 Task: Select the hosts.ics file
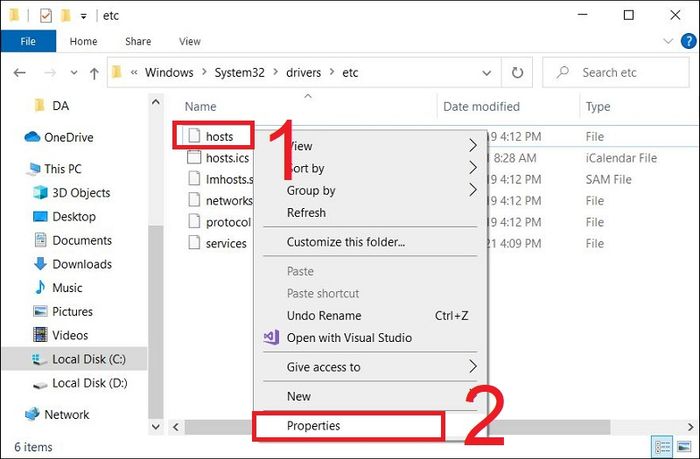(x=227, y=158)
